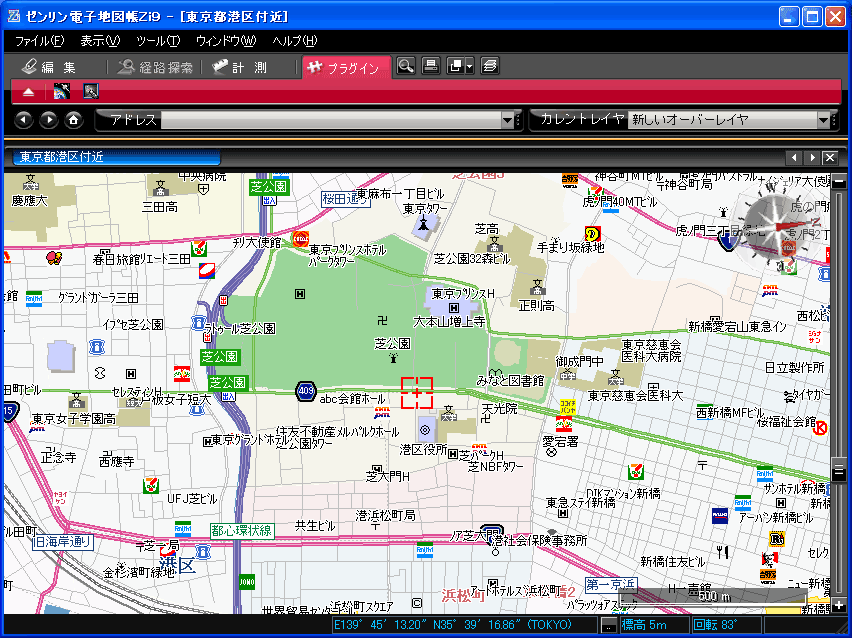Open the ファイル(F) menu
The image size is (852, 638).
coord(39,41)
